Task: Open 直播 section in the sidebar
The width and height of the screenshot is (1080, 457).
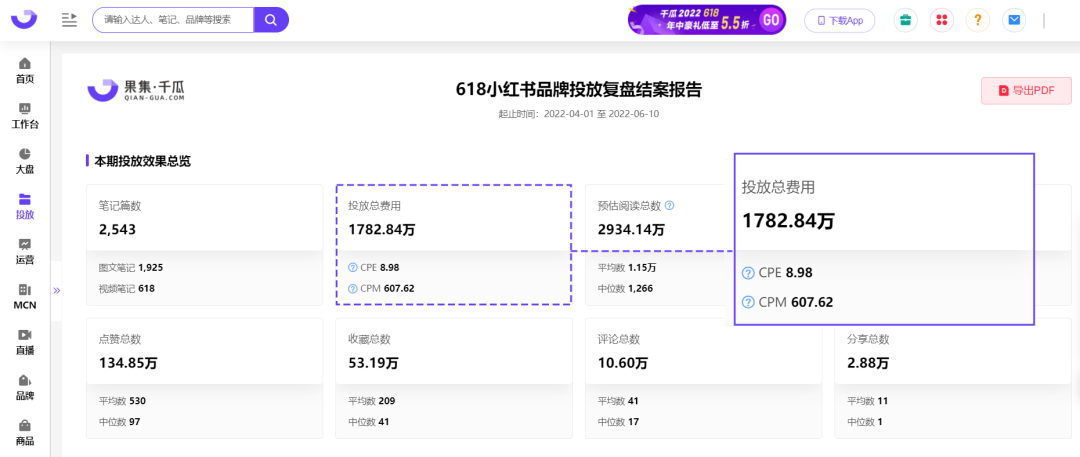Action: (25, 341)
